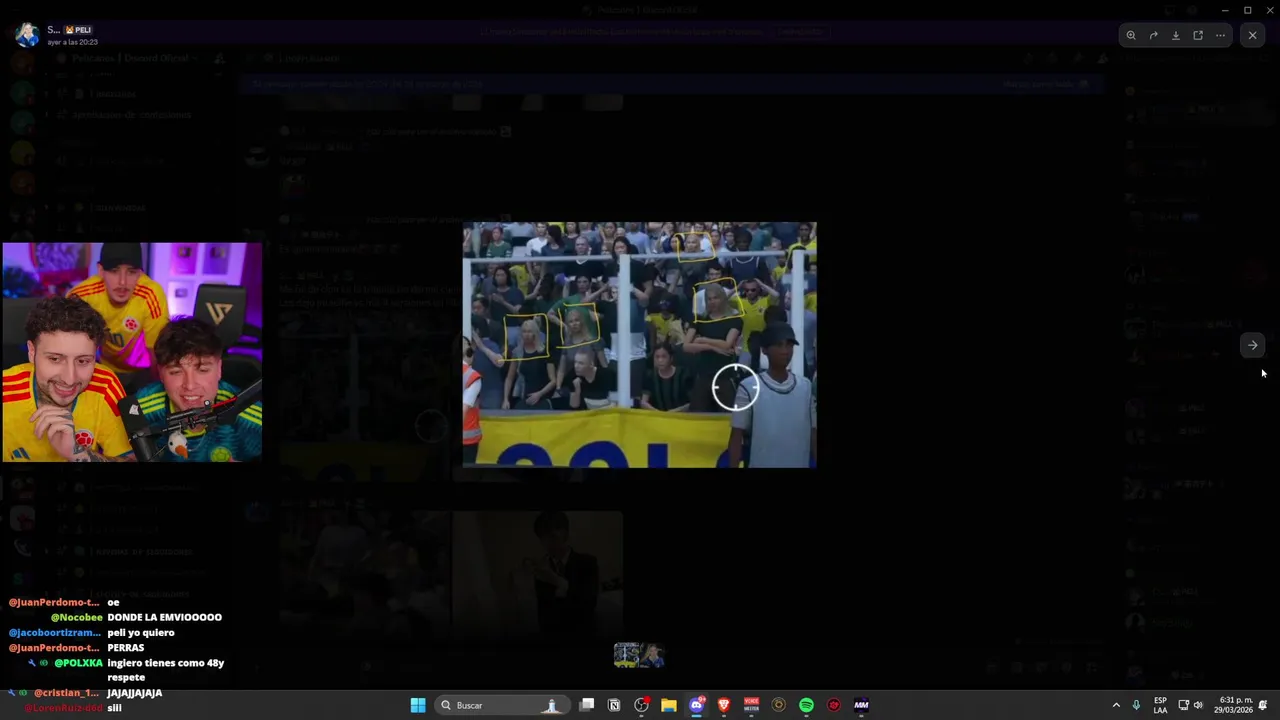1280x720 pixels.
Task: Show hidden system tray icons
Action: [x=1116, y=705]
